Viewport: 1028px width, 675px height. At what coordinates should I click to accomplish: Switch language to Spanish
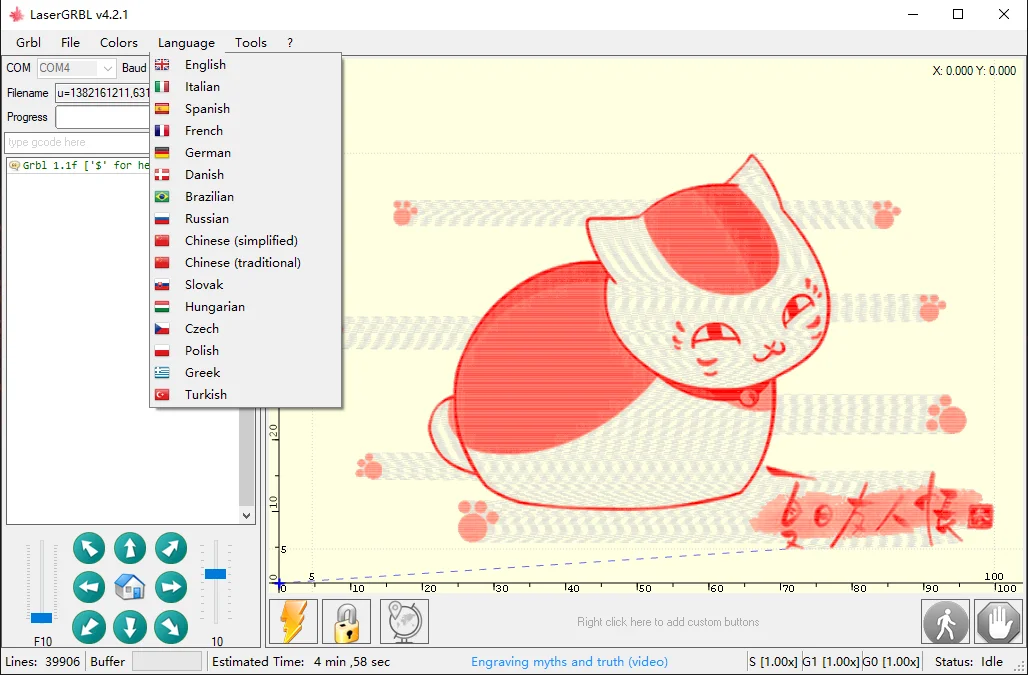pos(245,109)
